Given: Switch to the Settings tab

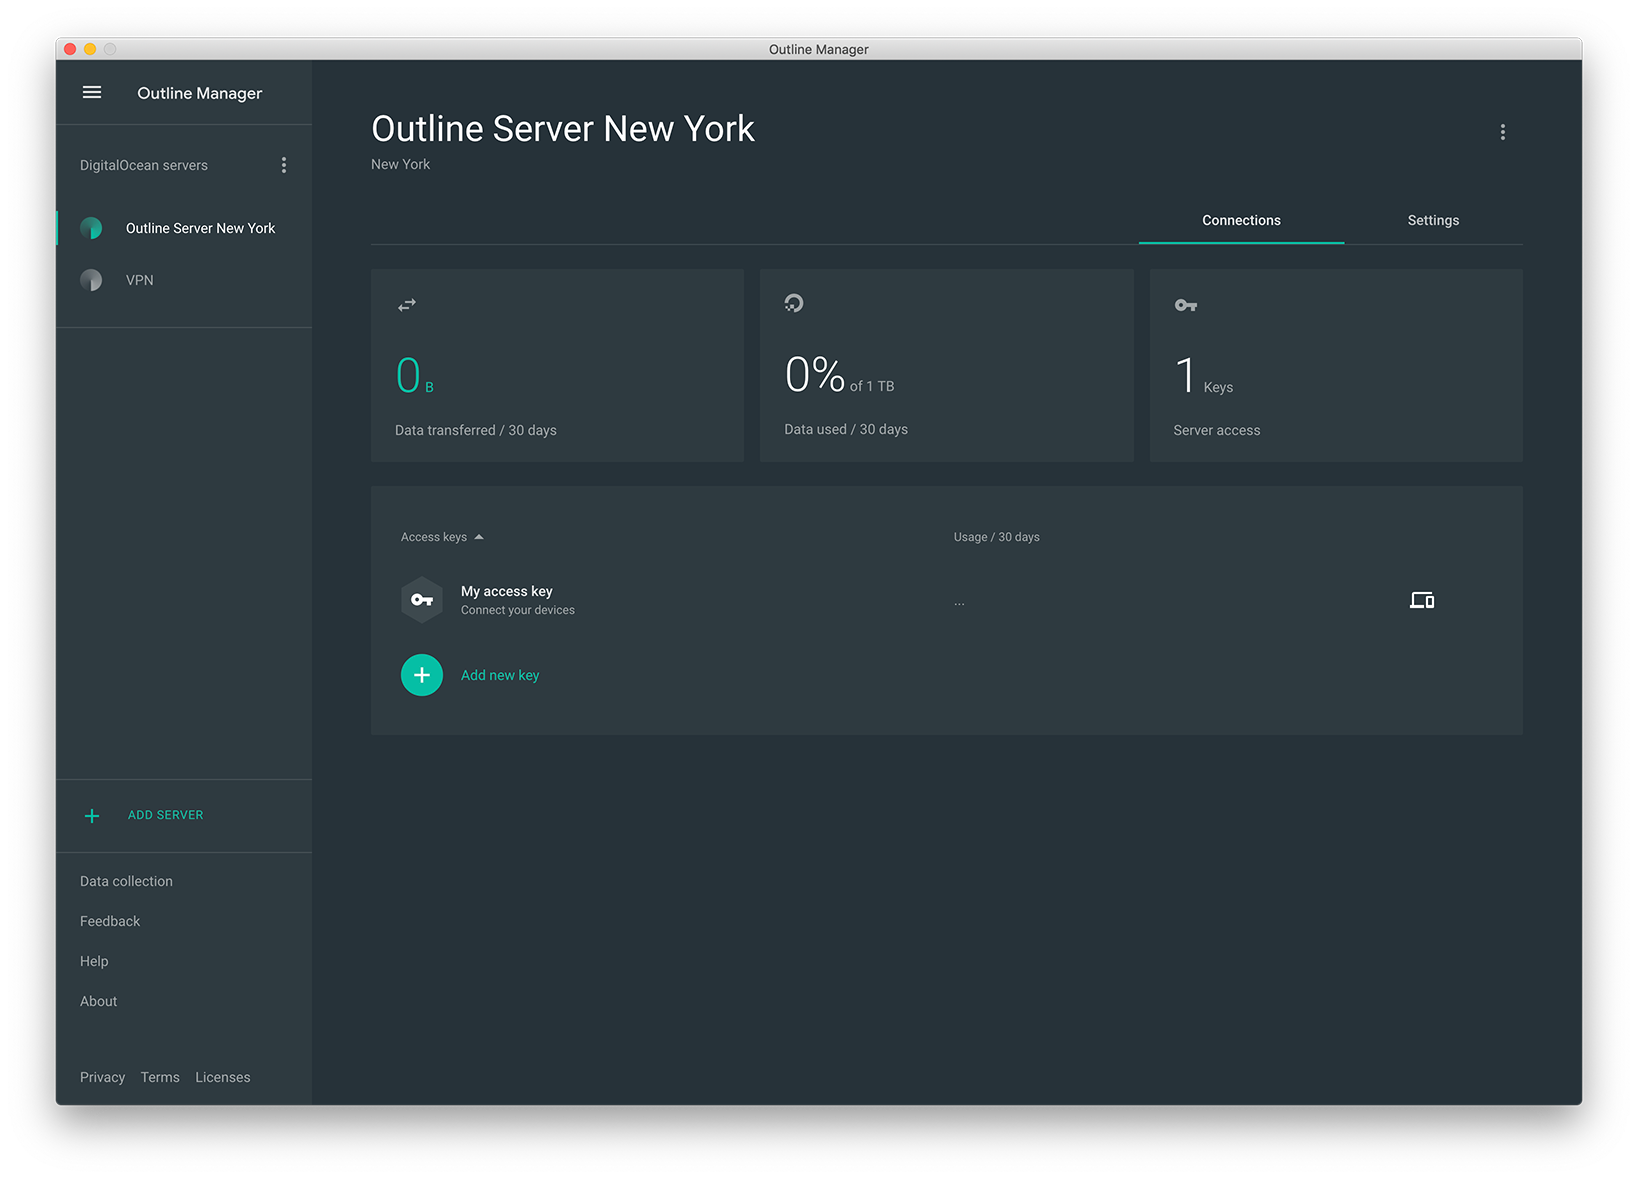Looking at the screenshot, I should tap(1433, 220).
